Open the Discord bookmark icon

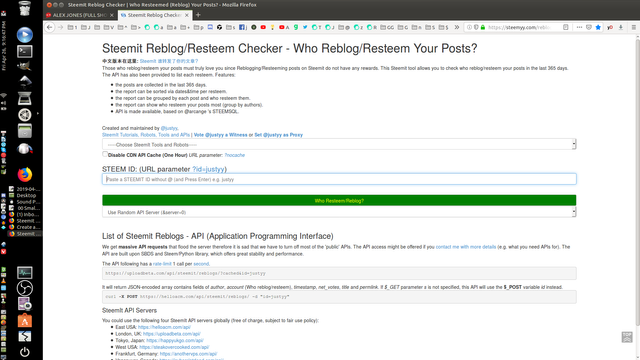pos(210,27)
